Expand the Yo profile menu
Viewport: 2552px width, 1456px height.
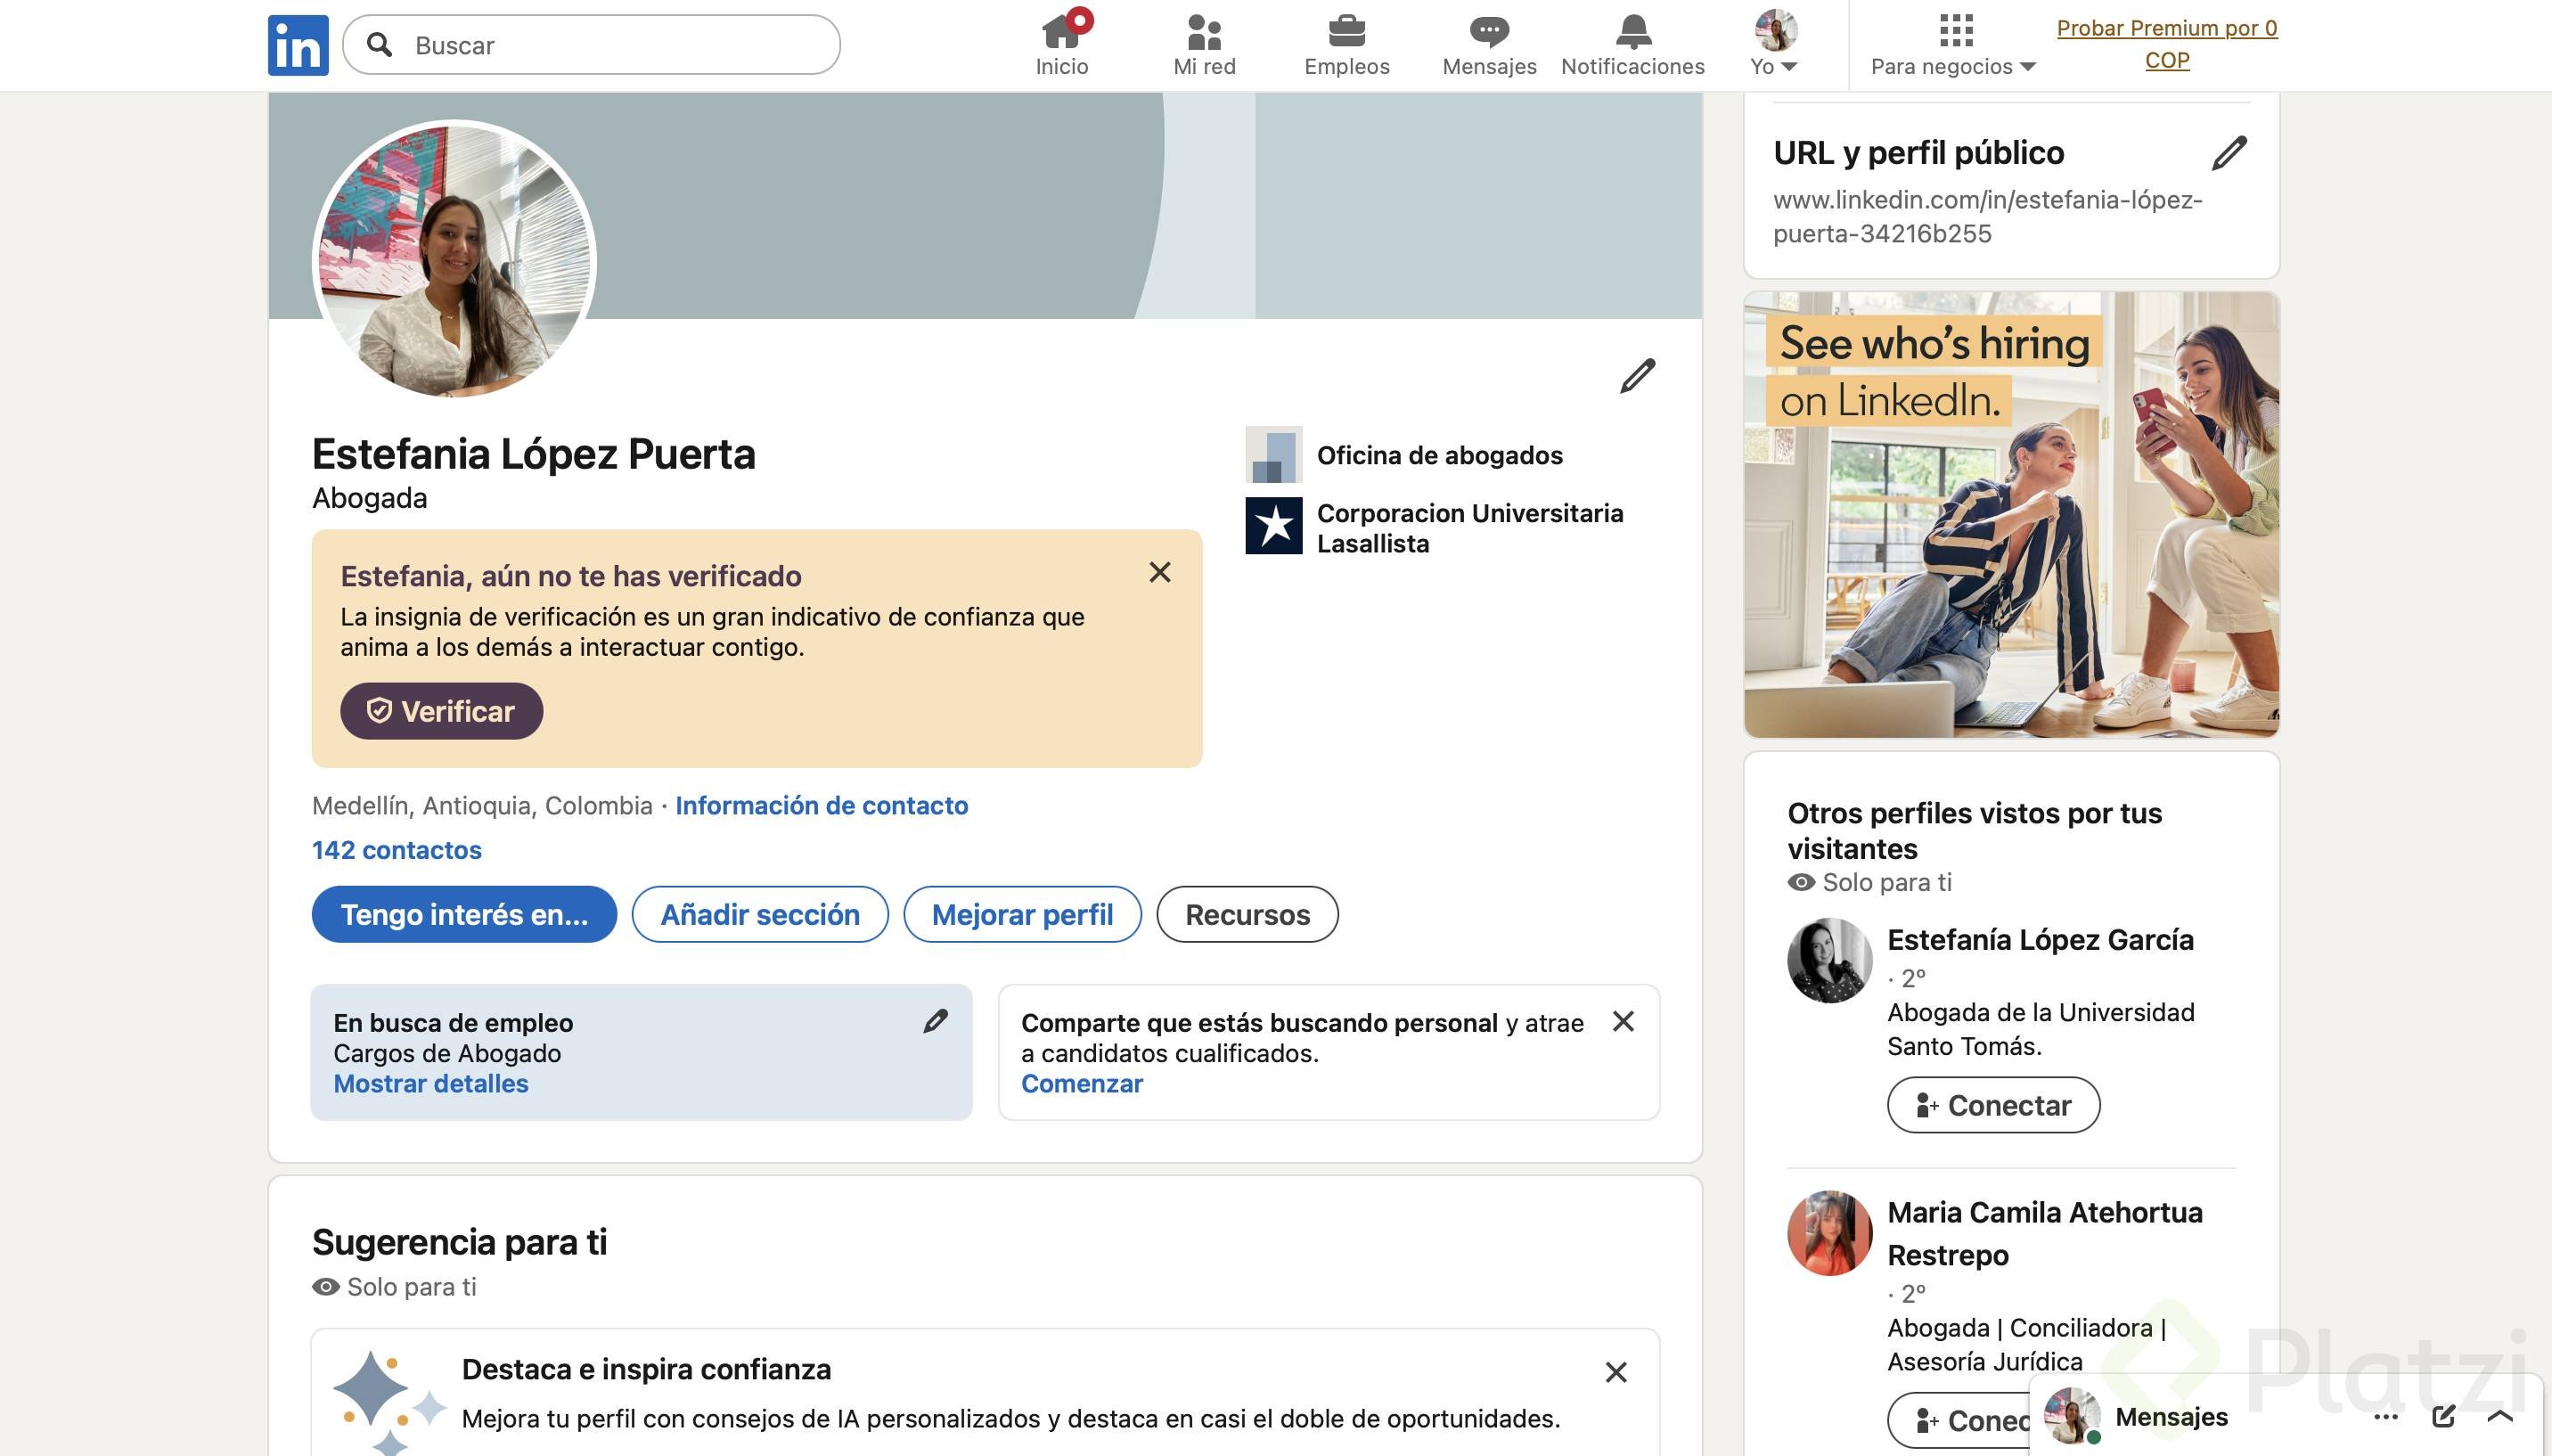[1775, 45]
